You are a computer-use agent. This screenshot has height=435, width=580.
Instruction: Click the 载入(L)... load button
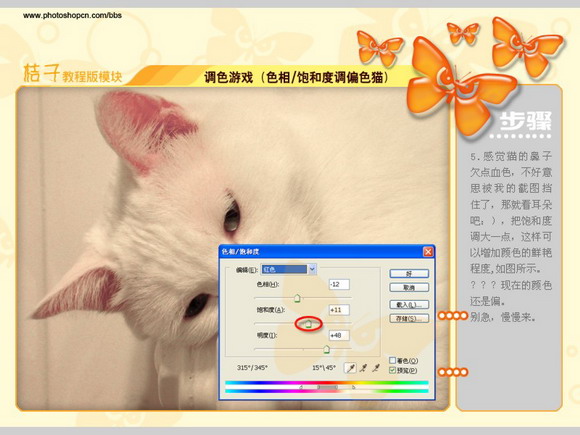click(409, 305)
